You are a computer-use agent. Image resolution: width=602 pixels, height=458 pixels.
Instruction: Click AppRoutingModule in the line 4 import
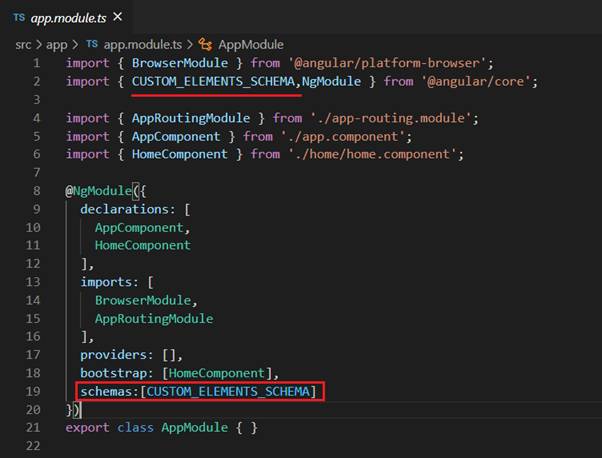point(191,118)
